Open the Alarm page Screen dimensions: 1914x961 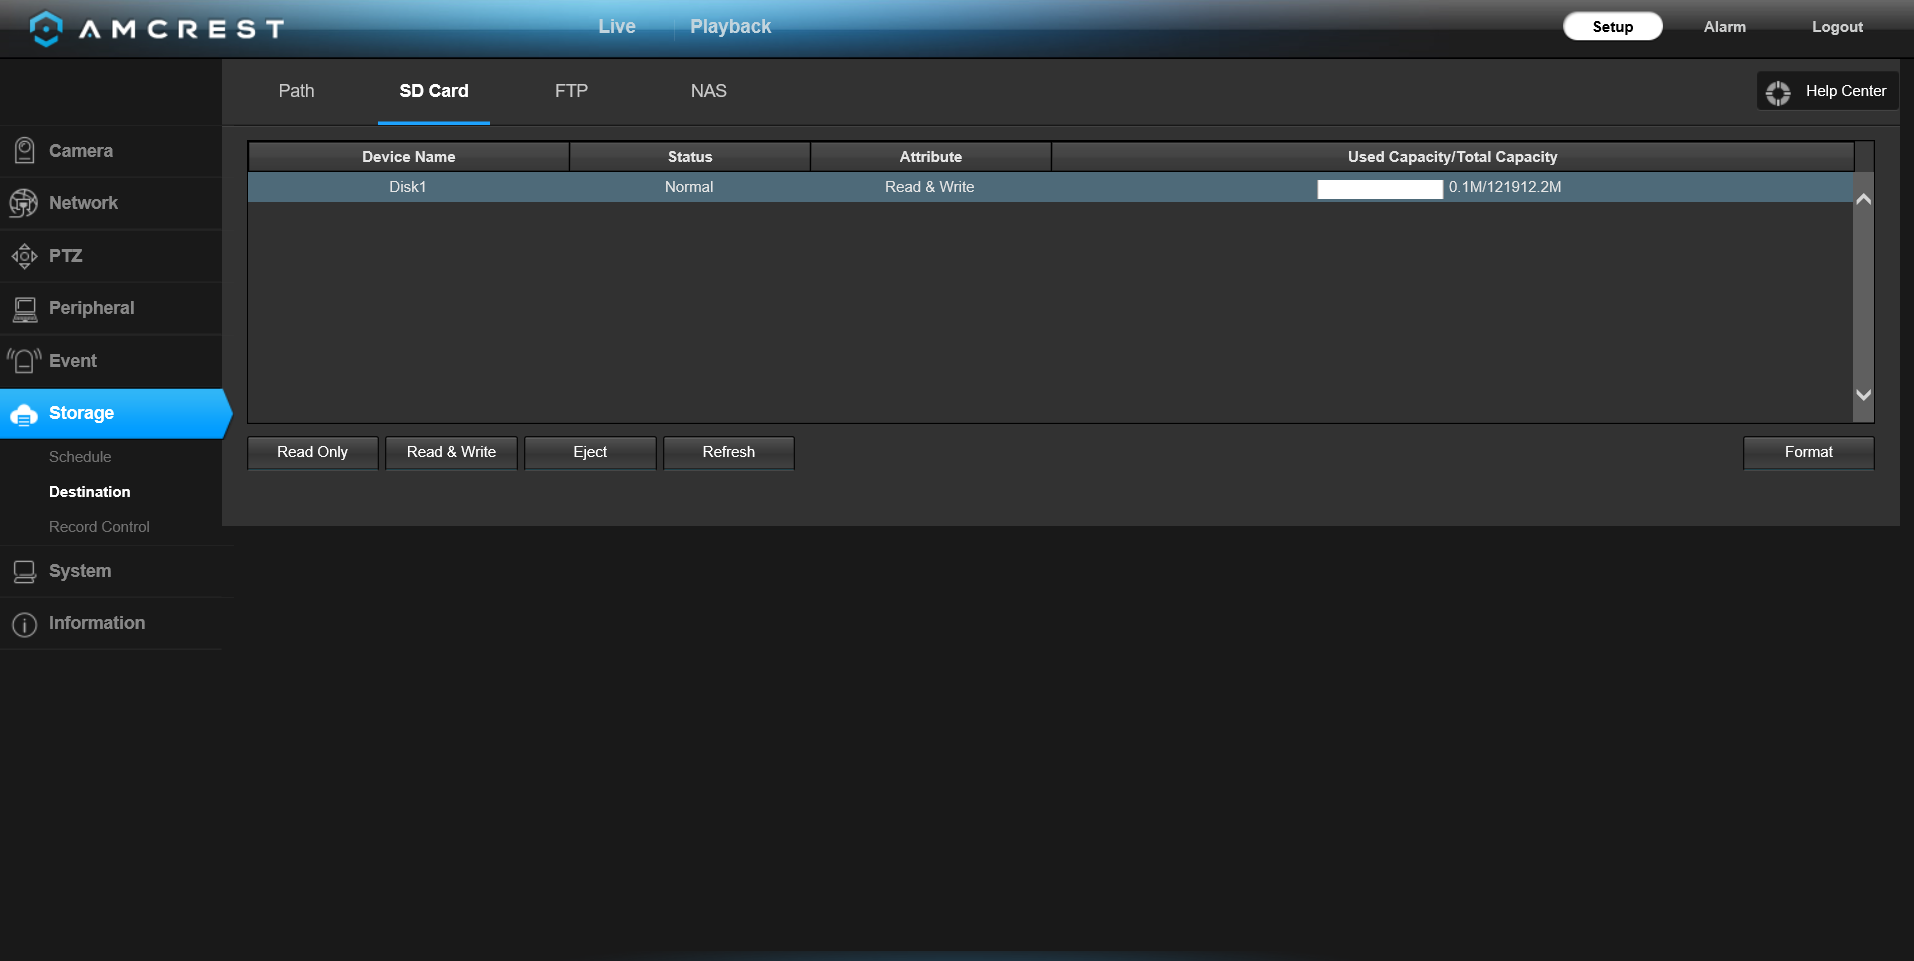pyautogui.click(x=1725, y=27)
